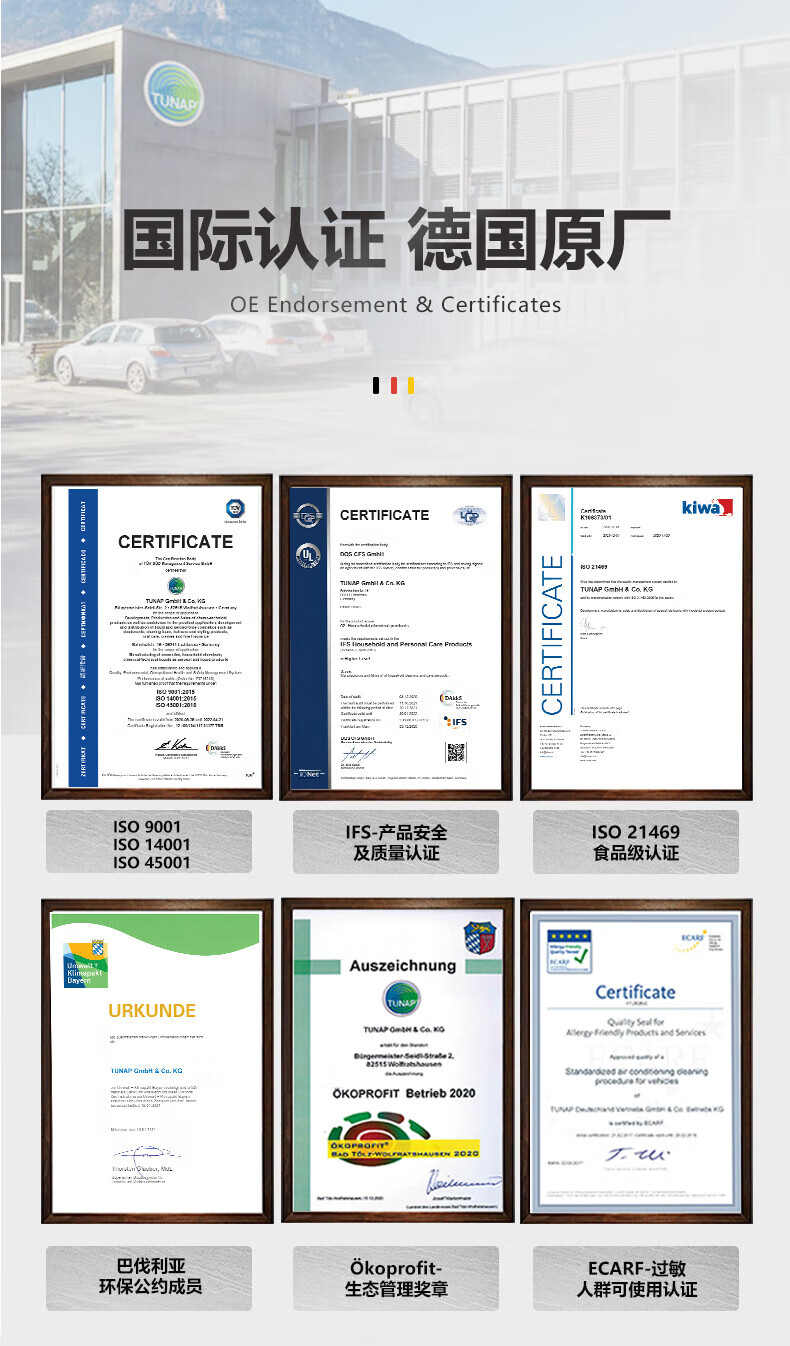Open the IFS Household and Personal Care certificate
Screen dimensions: 790x1346
pos(395,637)
